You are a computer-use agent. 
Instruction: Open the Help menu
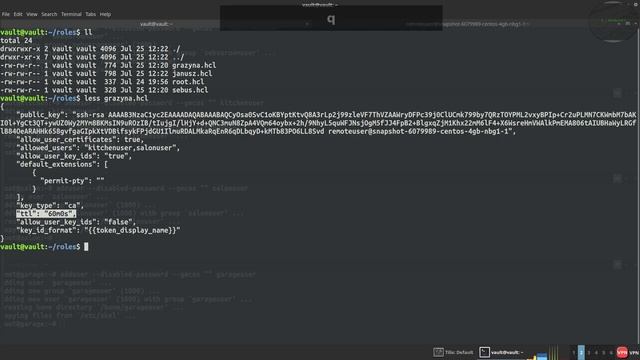pos(105,14)
